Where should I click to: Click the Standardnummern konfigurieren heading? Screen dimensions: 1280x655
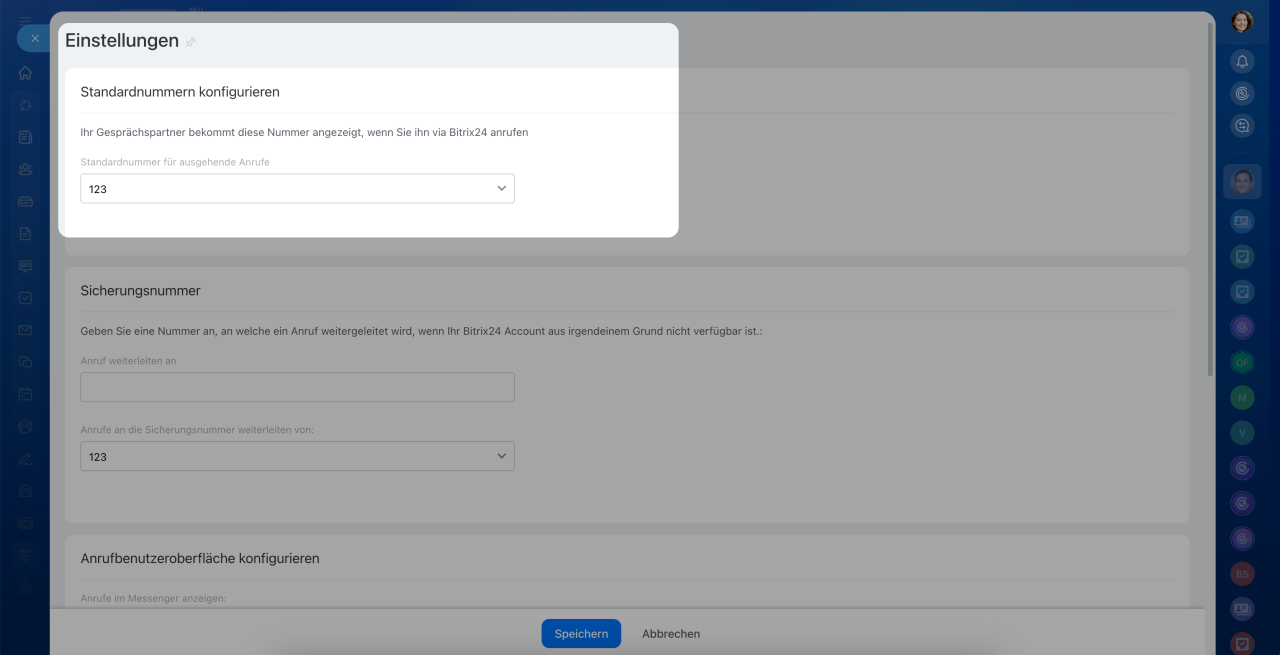[180, 92]
